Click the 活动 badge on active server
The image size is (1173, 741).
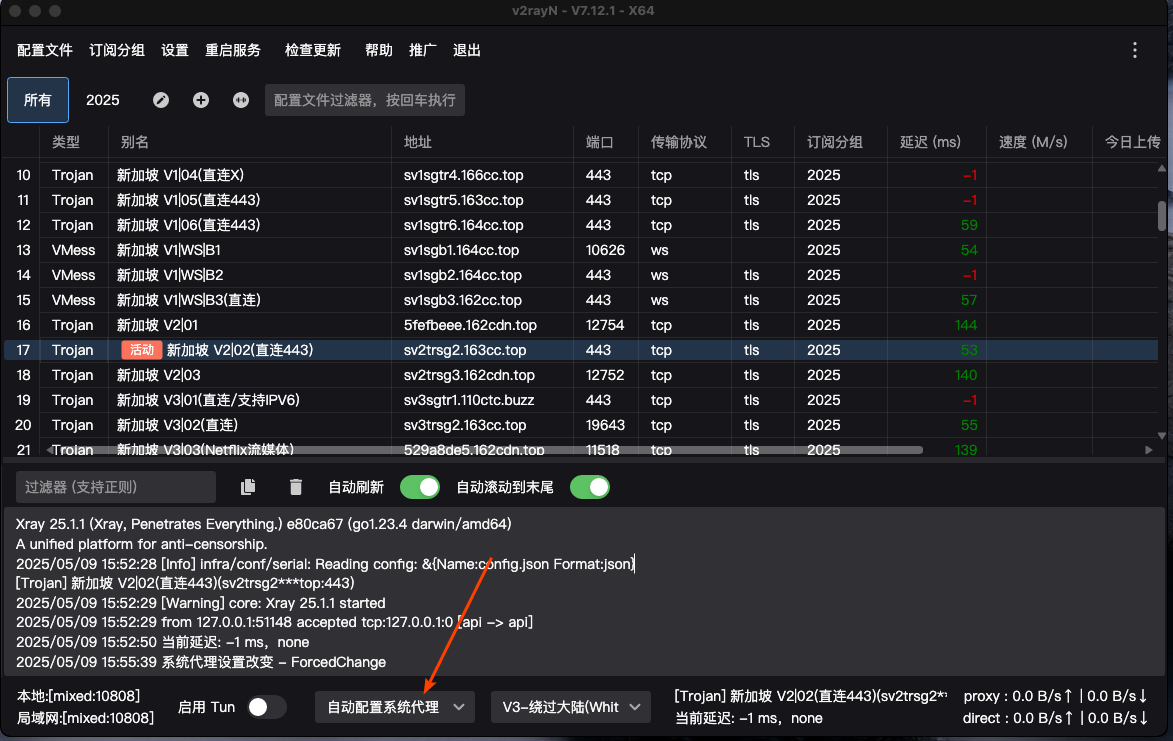141,350
